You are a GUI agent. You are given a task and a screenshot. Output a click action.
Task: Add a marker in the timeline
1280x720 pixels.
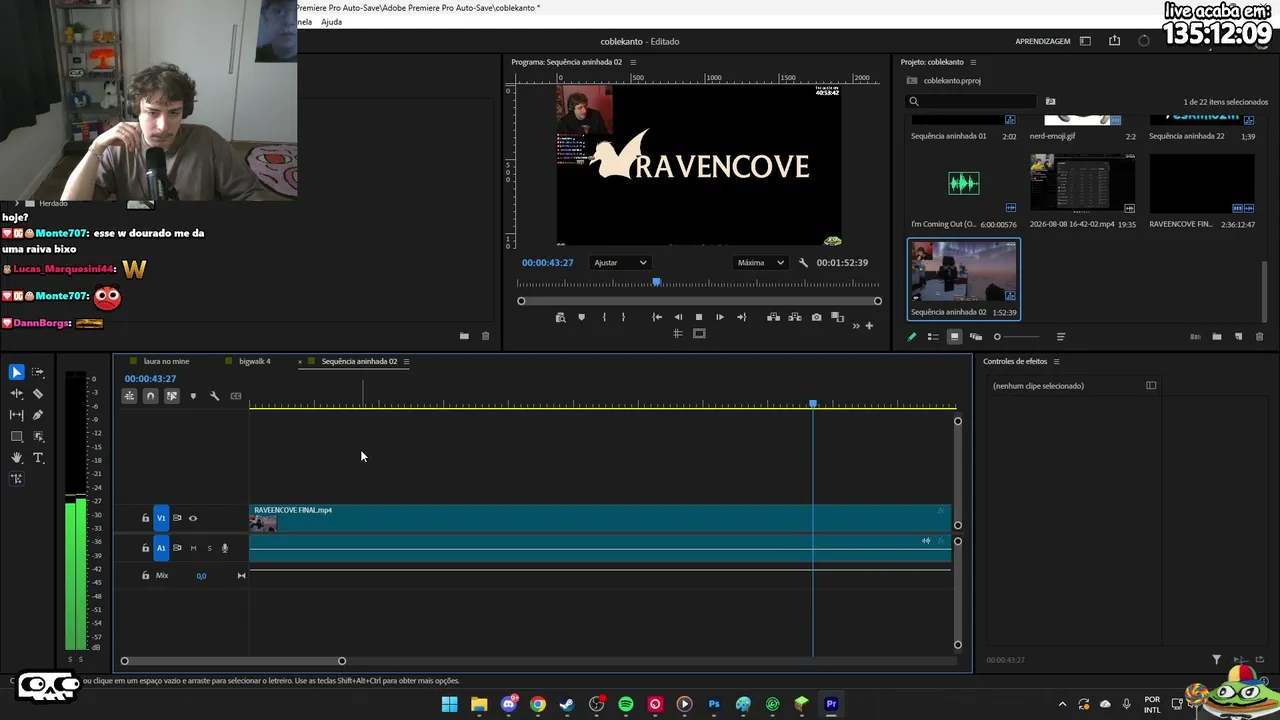pos(193,396)
